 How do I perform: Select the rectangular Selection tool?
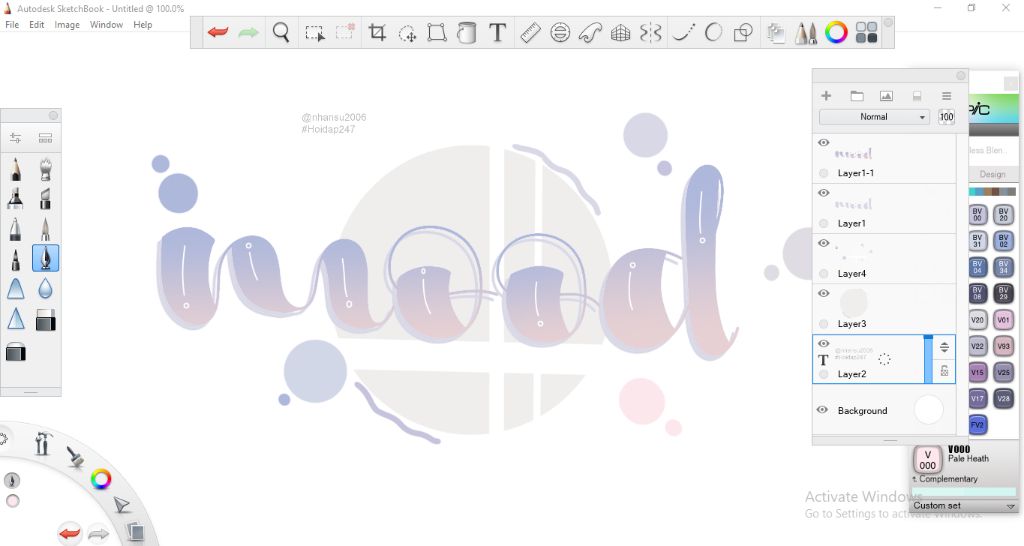[x=315, y=33]
